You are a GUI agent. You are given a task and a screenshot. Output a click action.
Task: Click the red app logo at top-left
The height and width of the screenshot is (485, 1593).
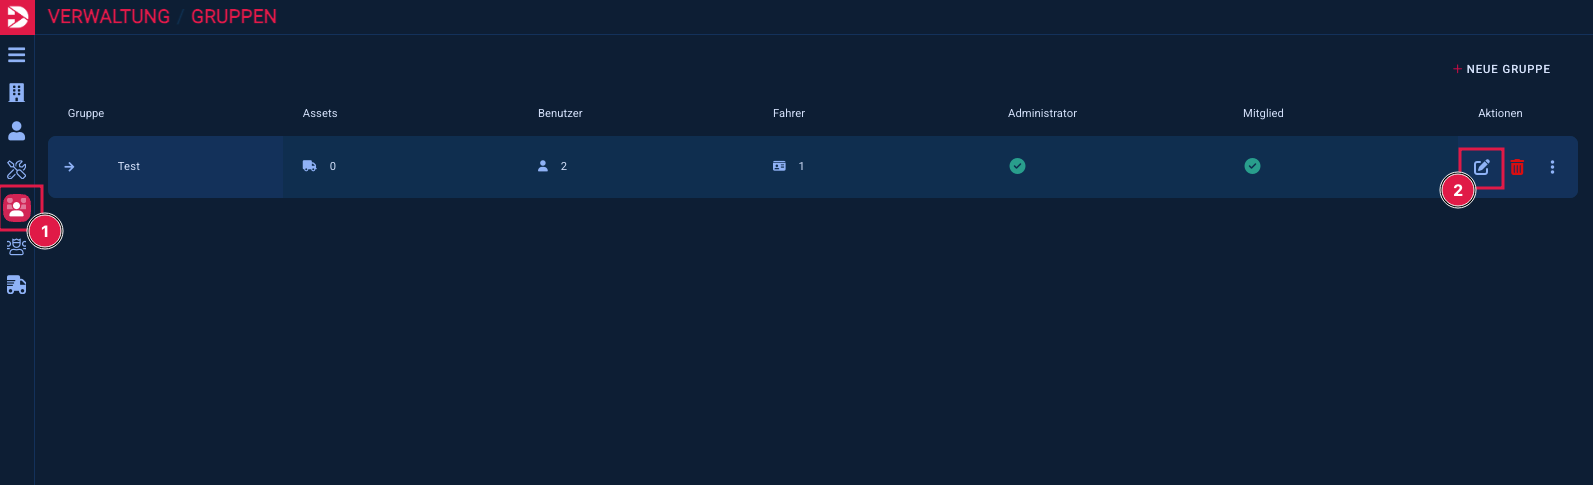(17, 17)
